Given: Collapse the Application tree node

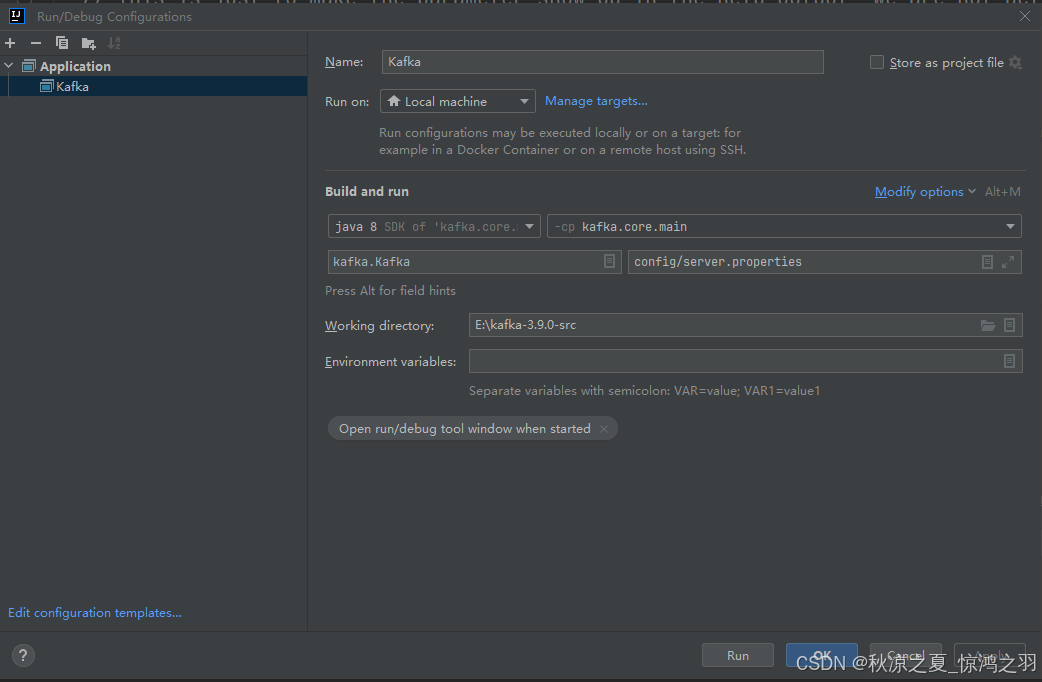Looking at the screenshot, I should click(x=10, y=66).
